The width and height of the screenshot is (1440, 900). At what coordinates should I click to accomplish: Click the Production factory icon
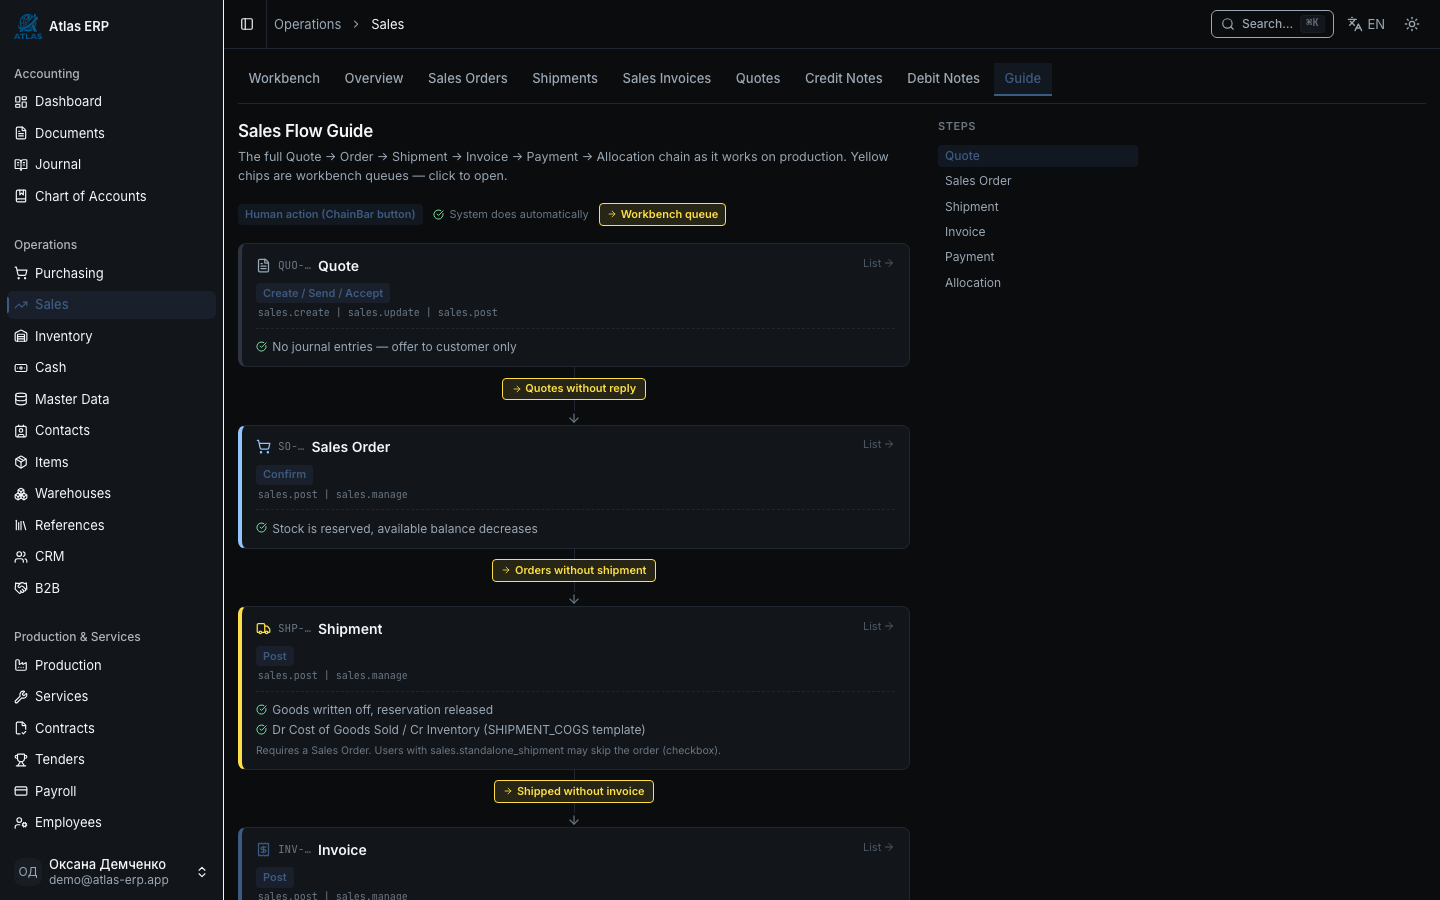pyautogui.click(x=21, y=665)
